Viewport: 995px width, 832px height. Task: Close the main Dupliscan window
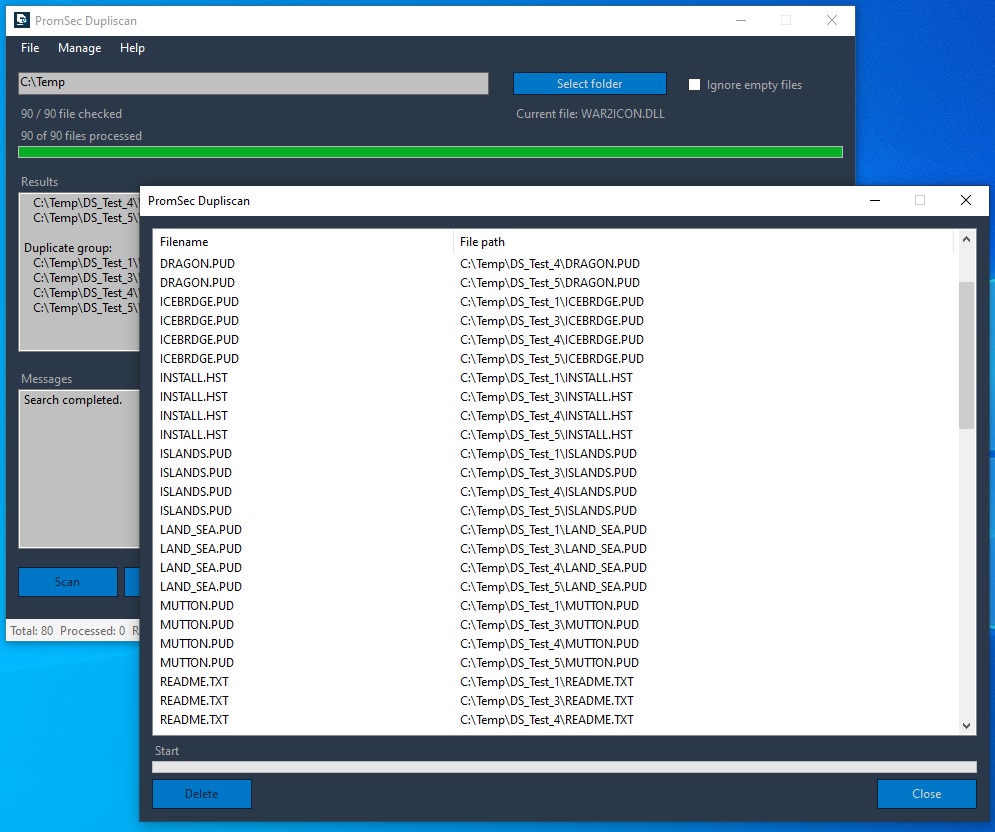pyautogui.click(x=831, y=20)
